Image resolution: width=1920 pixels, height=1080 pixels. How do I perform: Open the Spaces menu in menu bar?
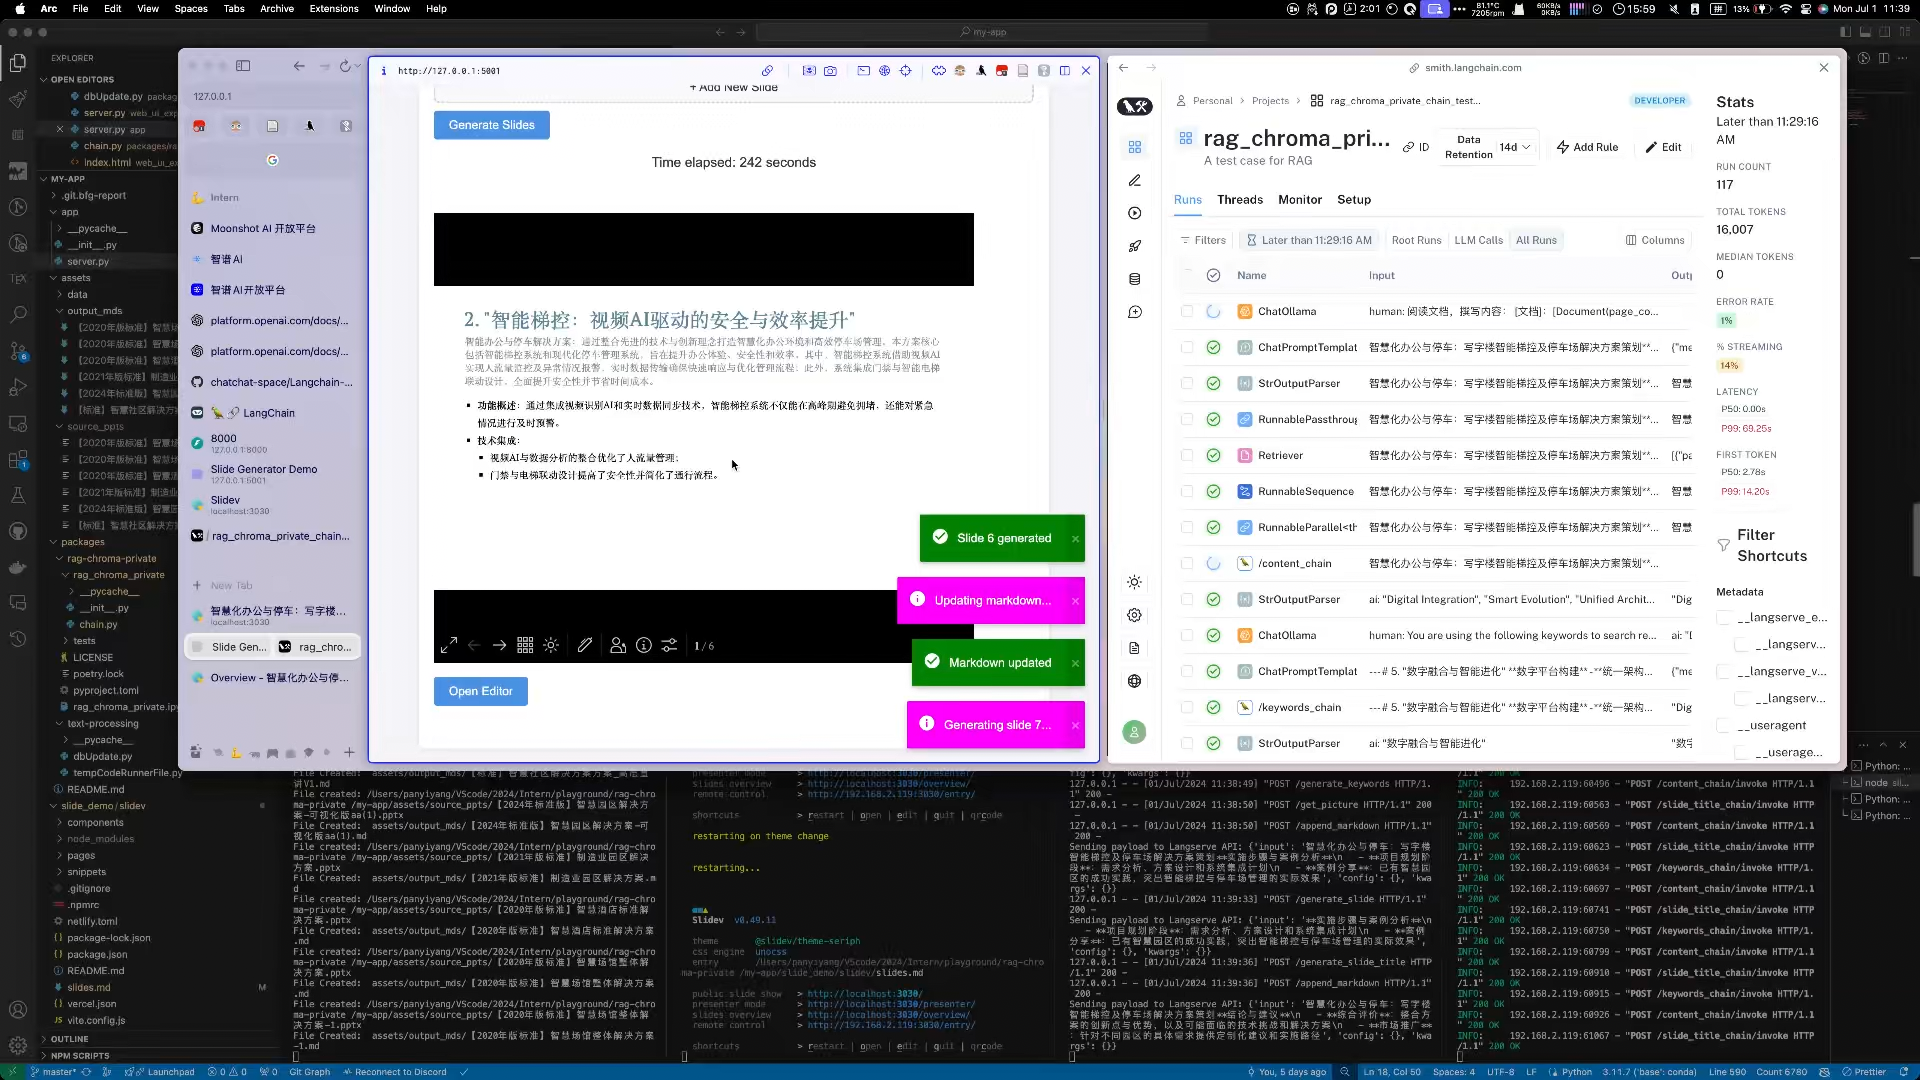pyautogui.click(x=191, y=8)
